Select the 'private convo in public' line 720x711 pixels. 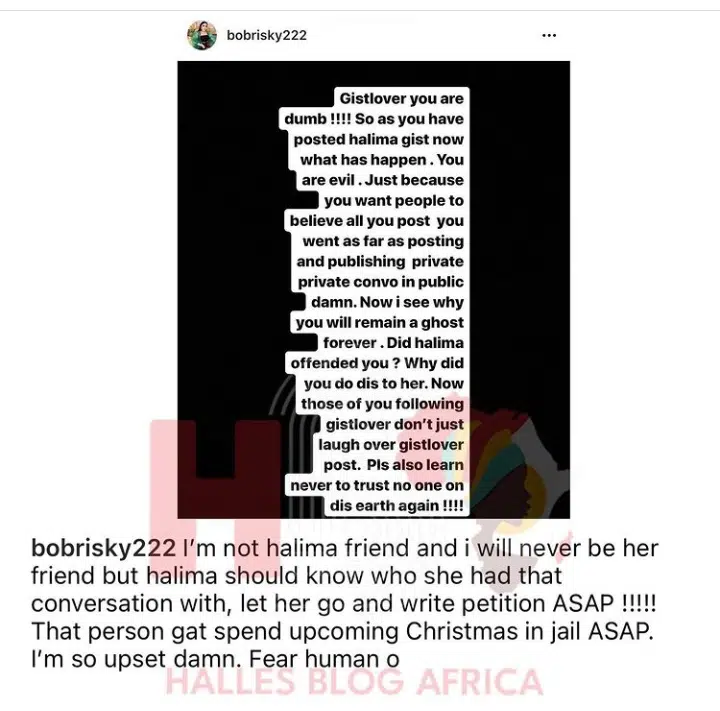(381, 282)
